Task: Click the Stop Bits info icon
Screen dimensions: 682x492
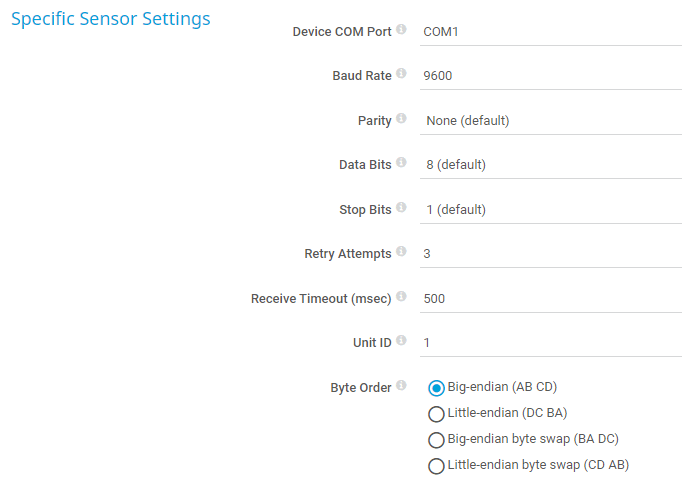Action: coord(401,208)
